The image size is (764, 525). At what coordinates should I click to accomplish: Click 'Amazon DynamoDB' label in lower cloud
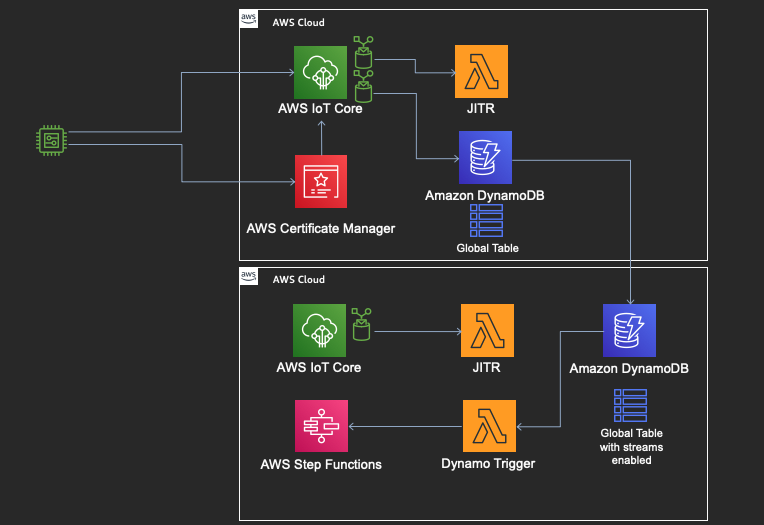(629, 369)
